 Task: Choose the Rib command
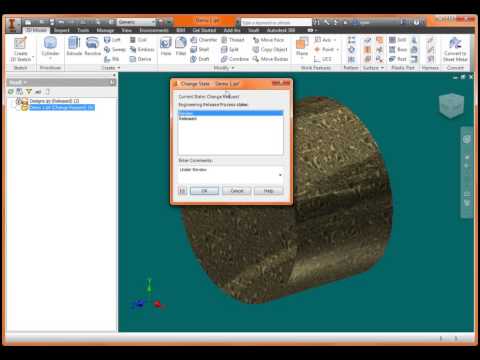[111, 59]
